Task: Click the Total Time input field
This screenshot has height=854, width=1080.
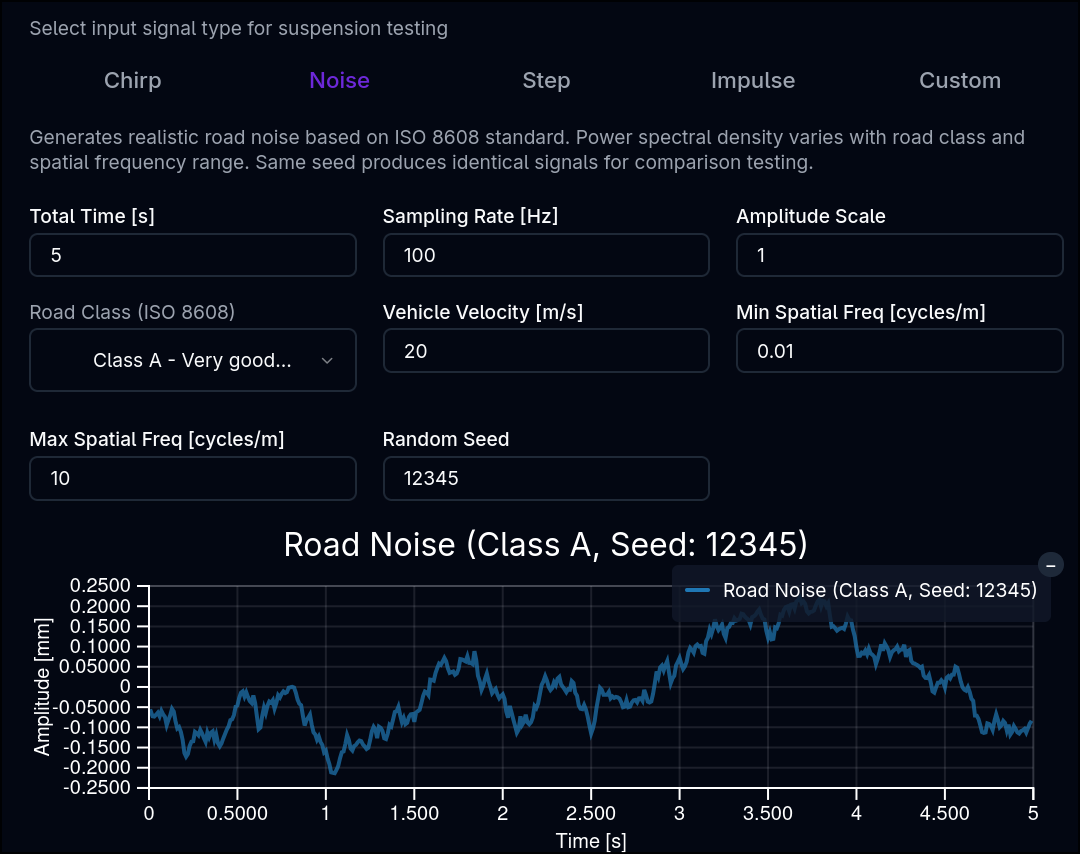Action: tap(193, 255)
